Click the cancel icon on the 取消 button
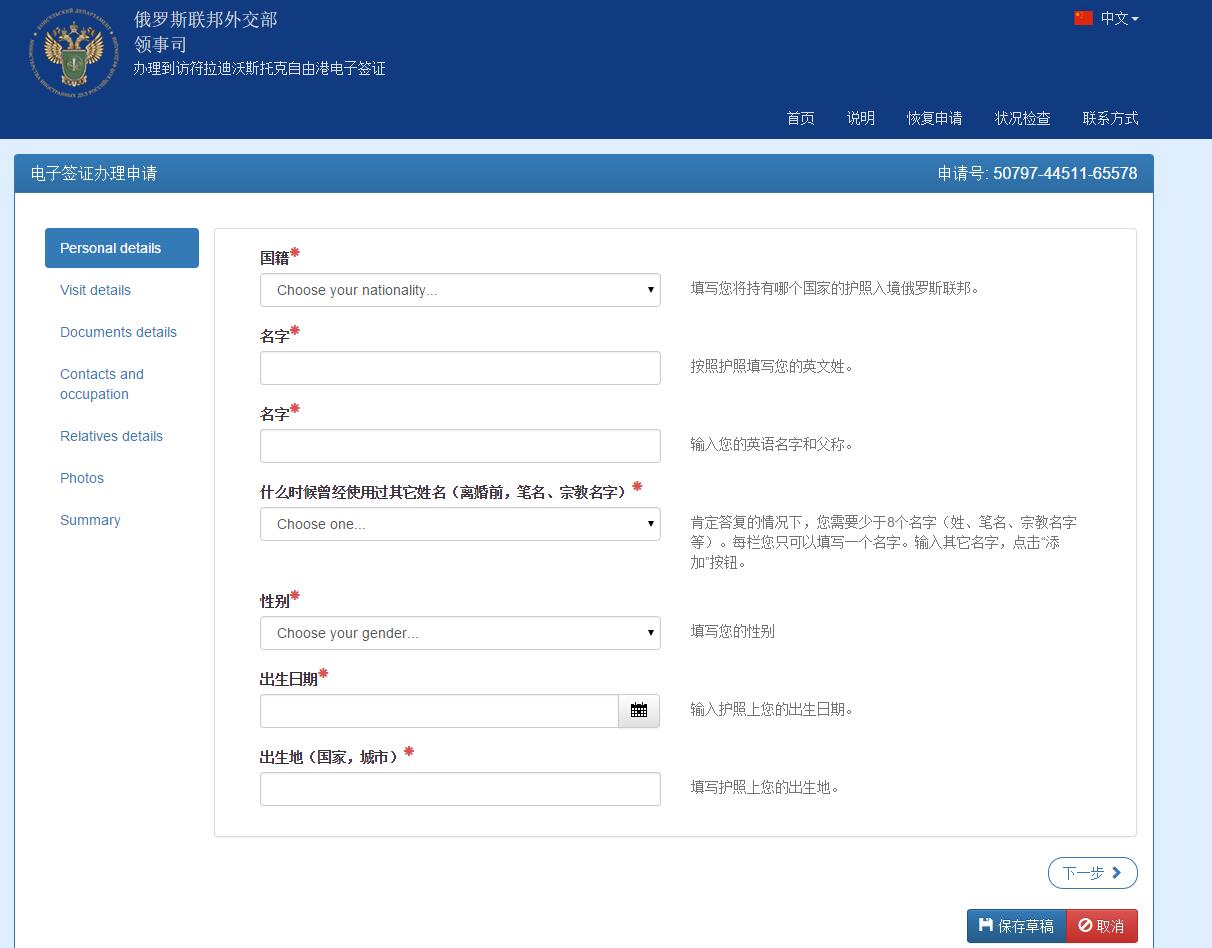The width and height of the screenshot is (1212, 948). tap(1085, 925)
